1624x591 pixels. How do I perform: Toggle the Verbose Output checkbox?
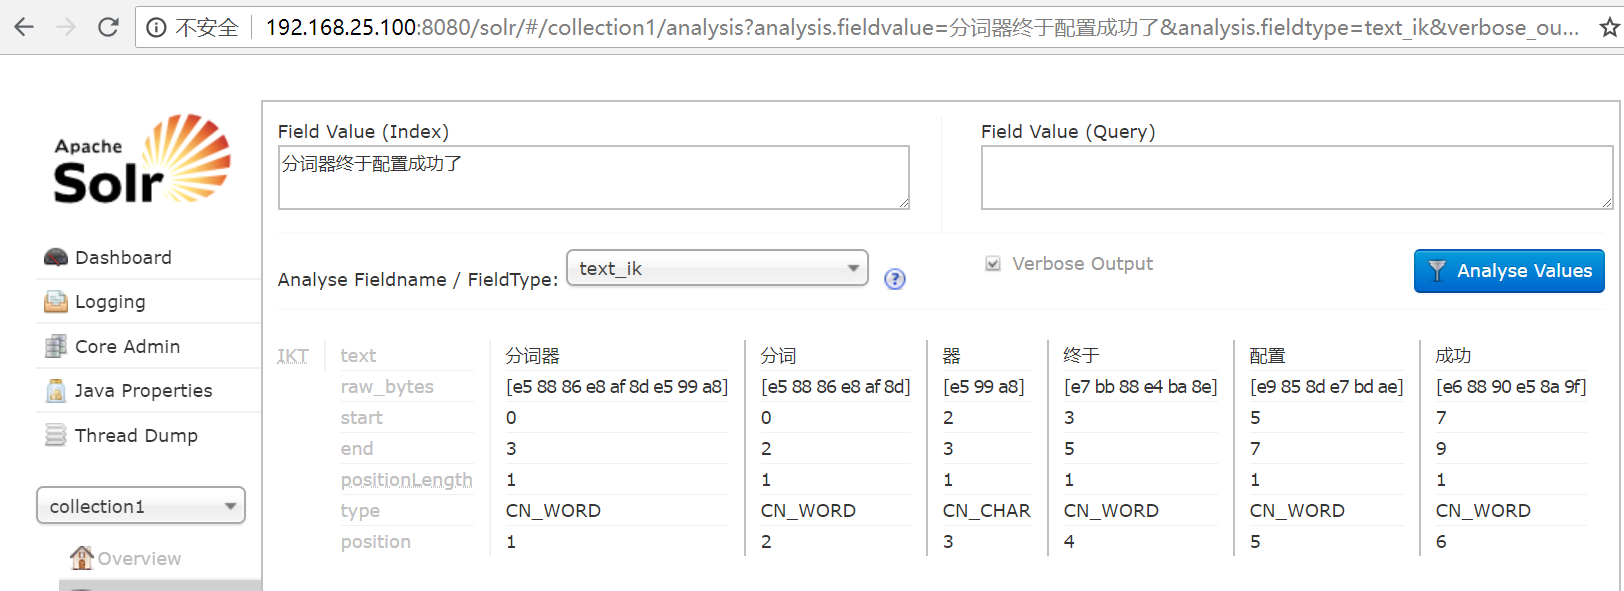pos(993,264)
